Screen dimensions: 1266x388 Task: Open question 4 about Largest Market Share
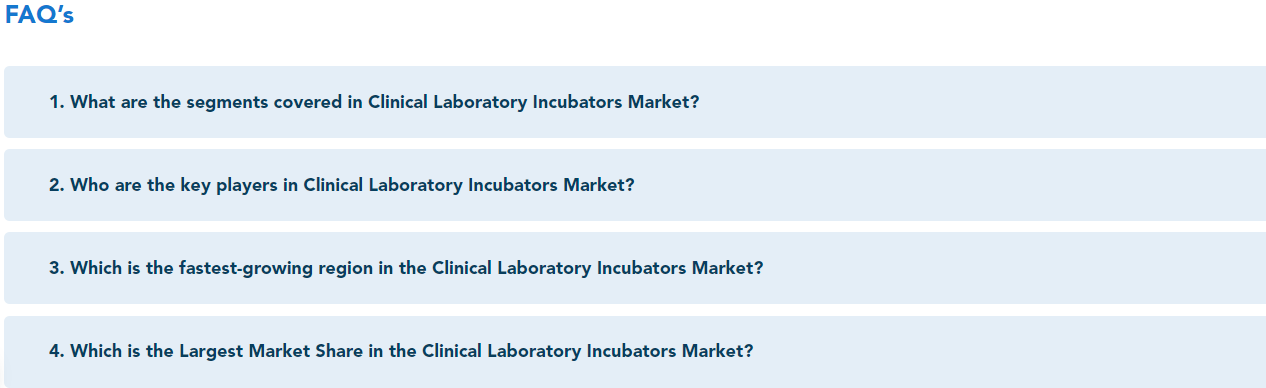pyautogui.click(x=401, y=351)
